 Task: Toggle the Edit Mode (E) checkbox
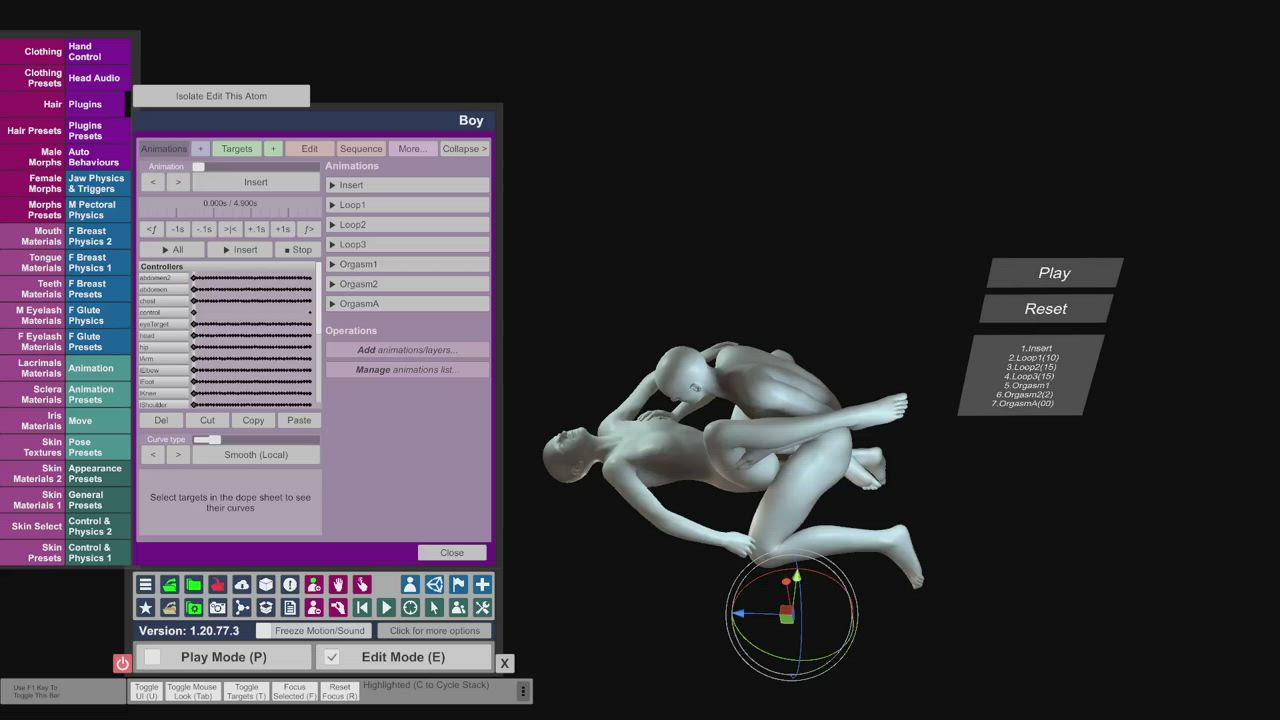(332, 657)
